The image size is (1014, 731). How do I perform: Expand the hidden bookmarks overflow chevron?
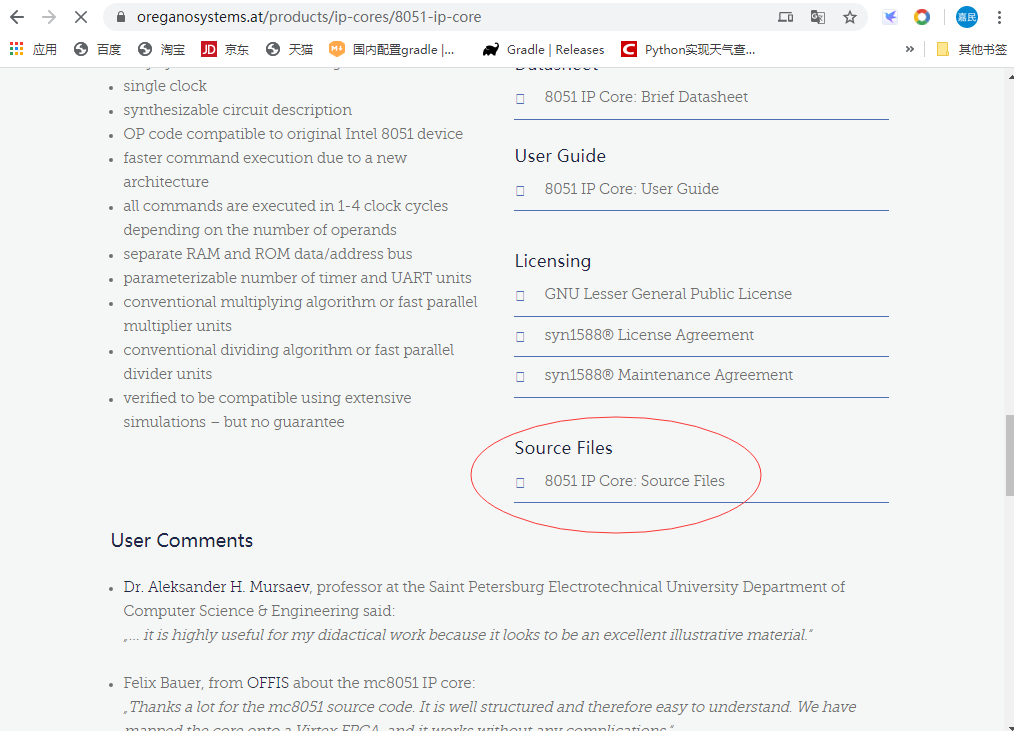pyautogui.click(x=909, y=49)
